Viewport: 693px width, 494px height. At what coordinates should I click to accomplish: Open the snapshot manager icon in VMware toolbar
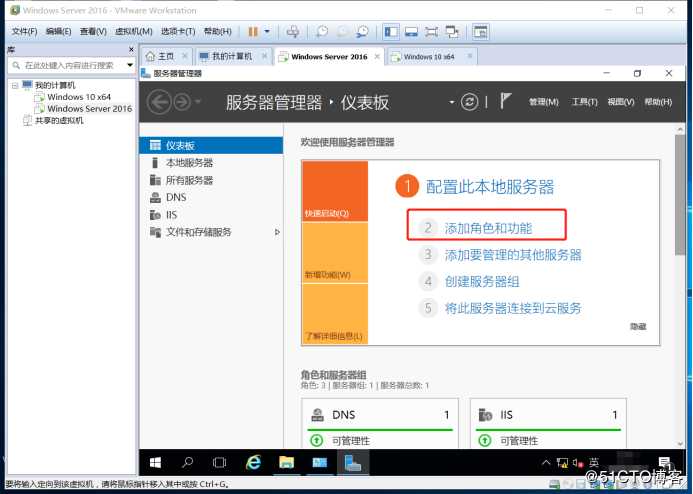362,32
